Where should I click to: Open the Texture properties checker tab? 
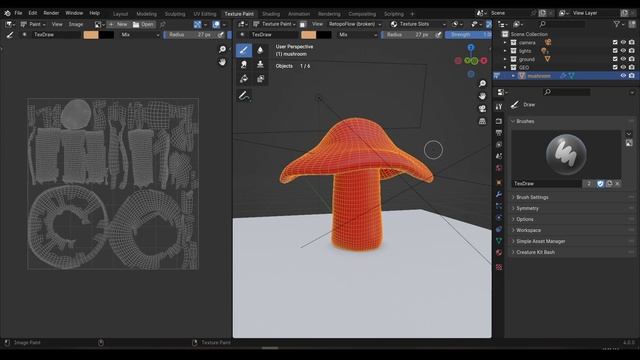pos(499,267)
